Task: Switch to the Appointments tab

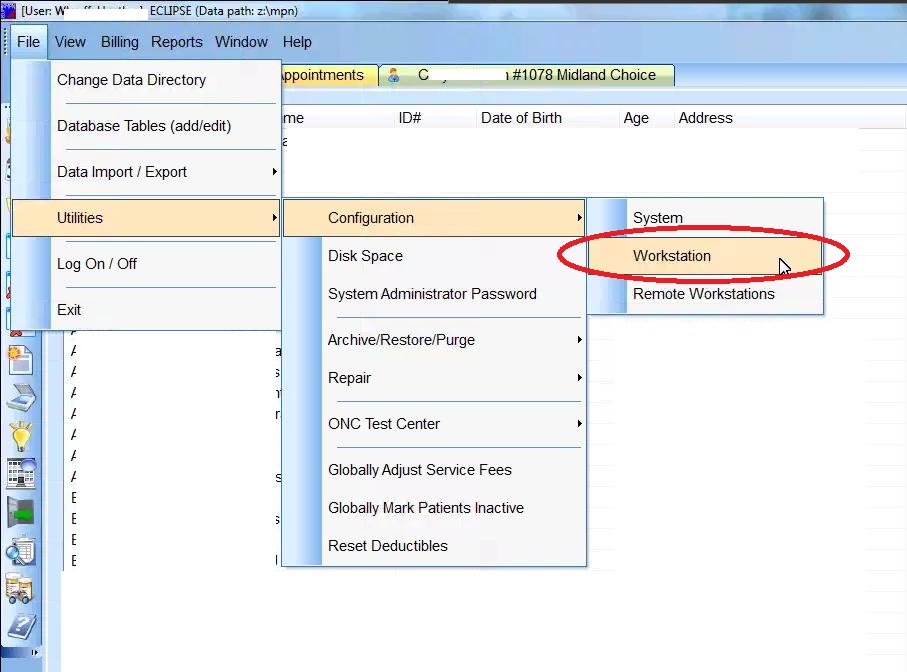Action: click(322, 75)
